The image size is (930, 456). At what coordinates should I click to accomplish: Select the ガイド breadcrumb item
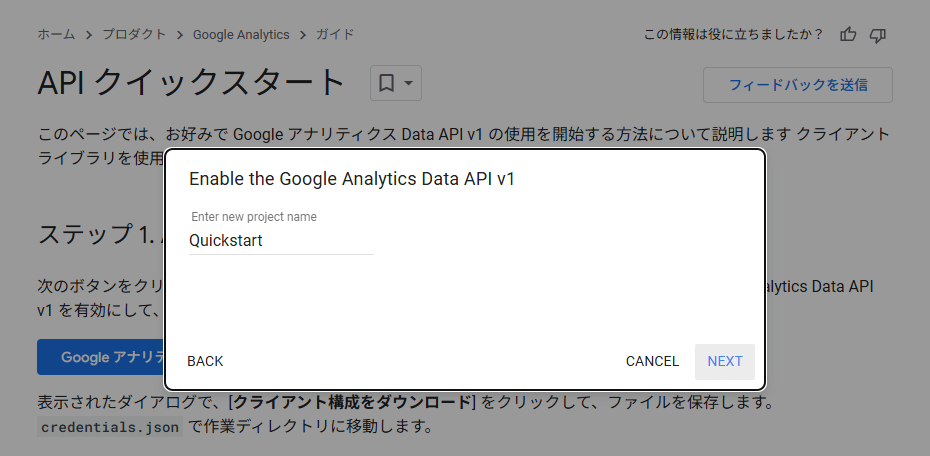pos(335,34)
